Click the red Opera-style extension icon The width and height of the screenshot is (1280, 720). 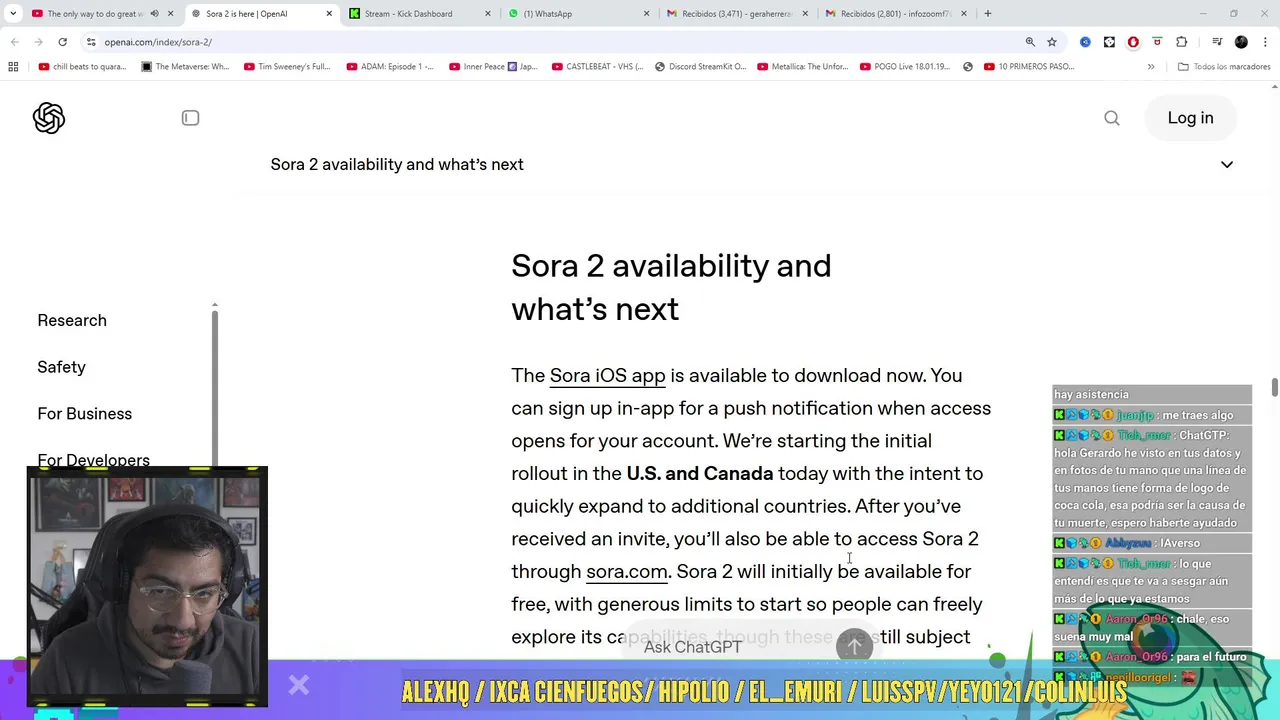[x=1133, y=42]
